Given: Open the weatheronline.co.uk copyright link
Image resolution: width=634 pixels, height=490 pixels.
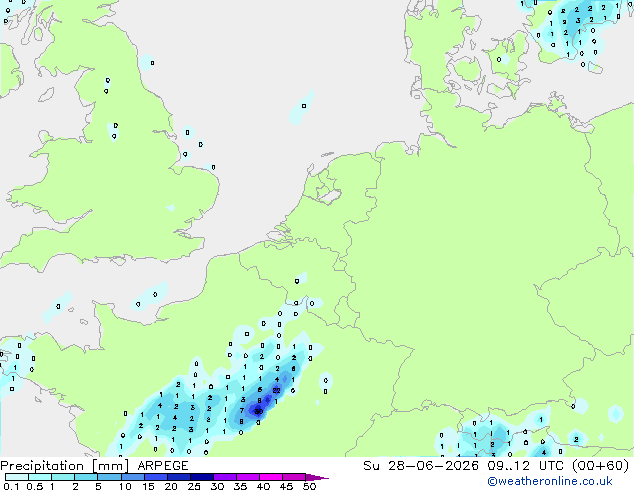Looking at the screenshot, I should pos(550,481).
